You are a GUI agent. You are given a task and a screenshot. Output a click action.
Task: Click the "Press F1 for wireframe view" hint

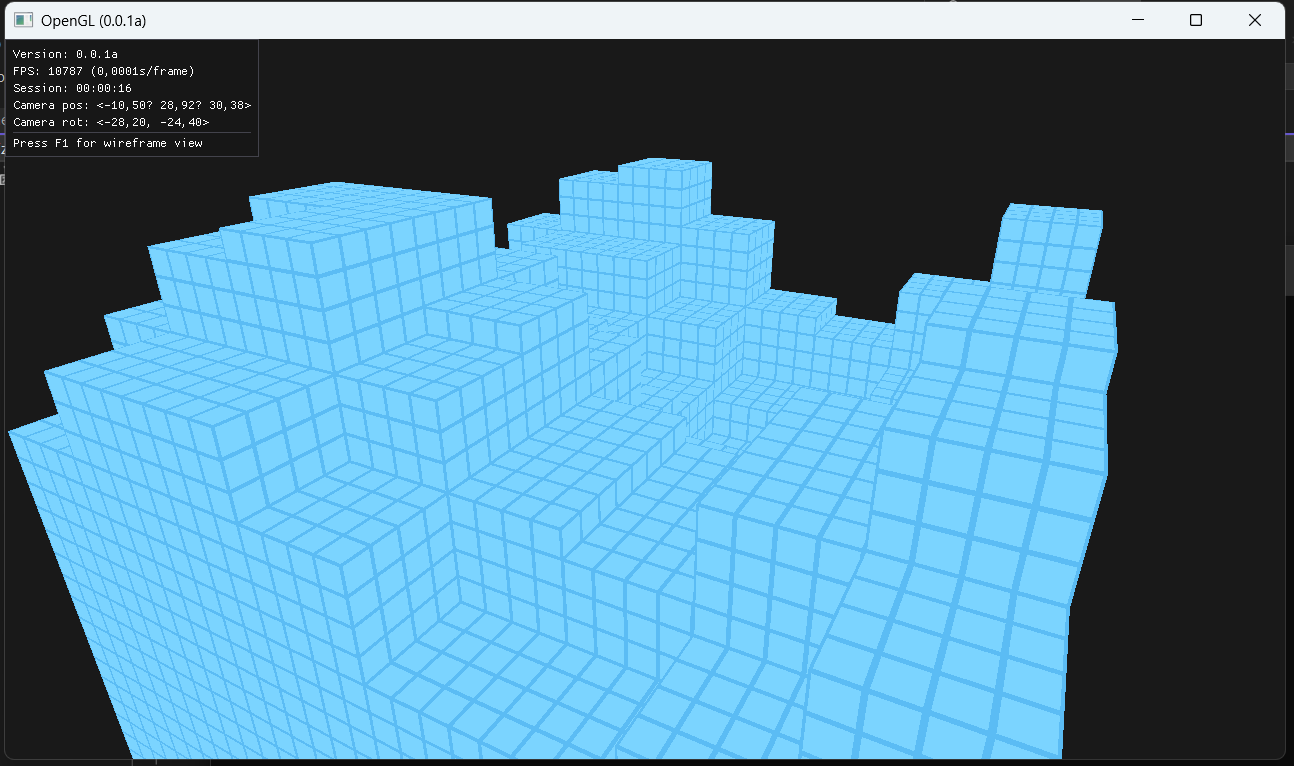point(107,143)
